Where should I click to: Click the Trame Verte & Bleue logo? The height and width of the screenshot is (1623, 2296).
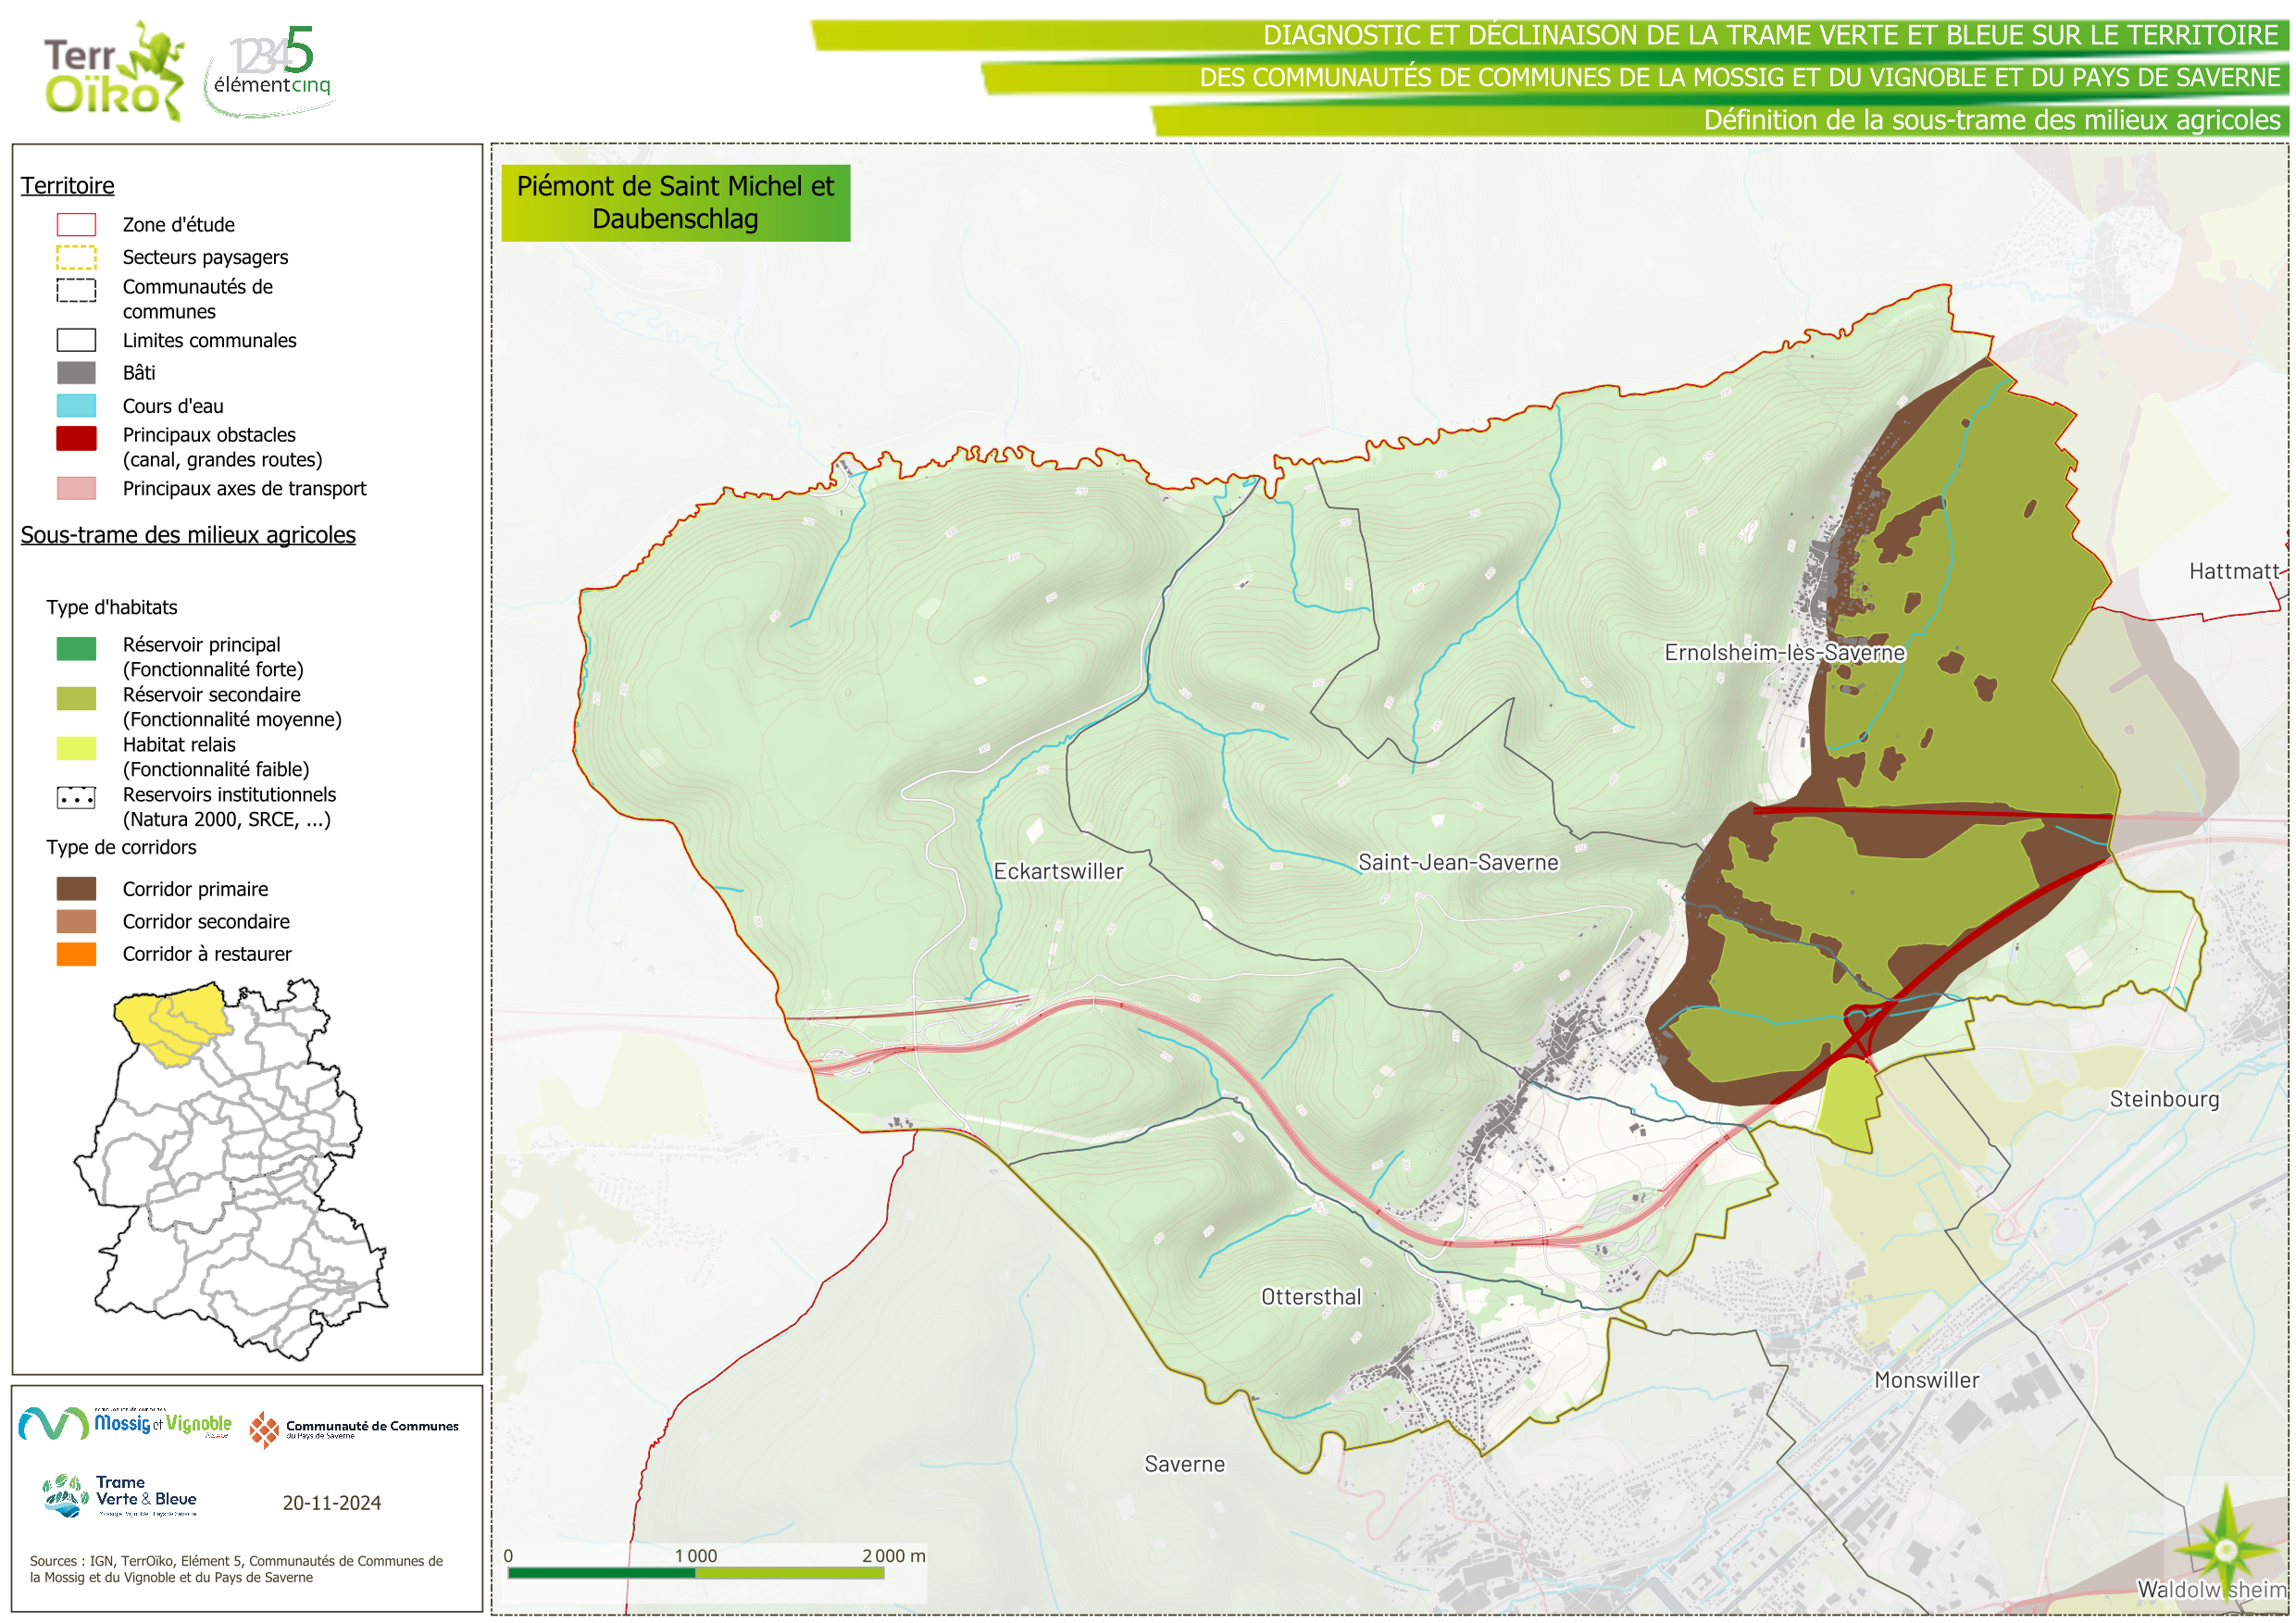tap(120, 1494)
